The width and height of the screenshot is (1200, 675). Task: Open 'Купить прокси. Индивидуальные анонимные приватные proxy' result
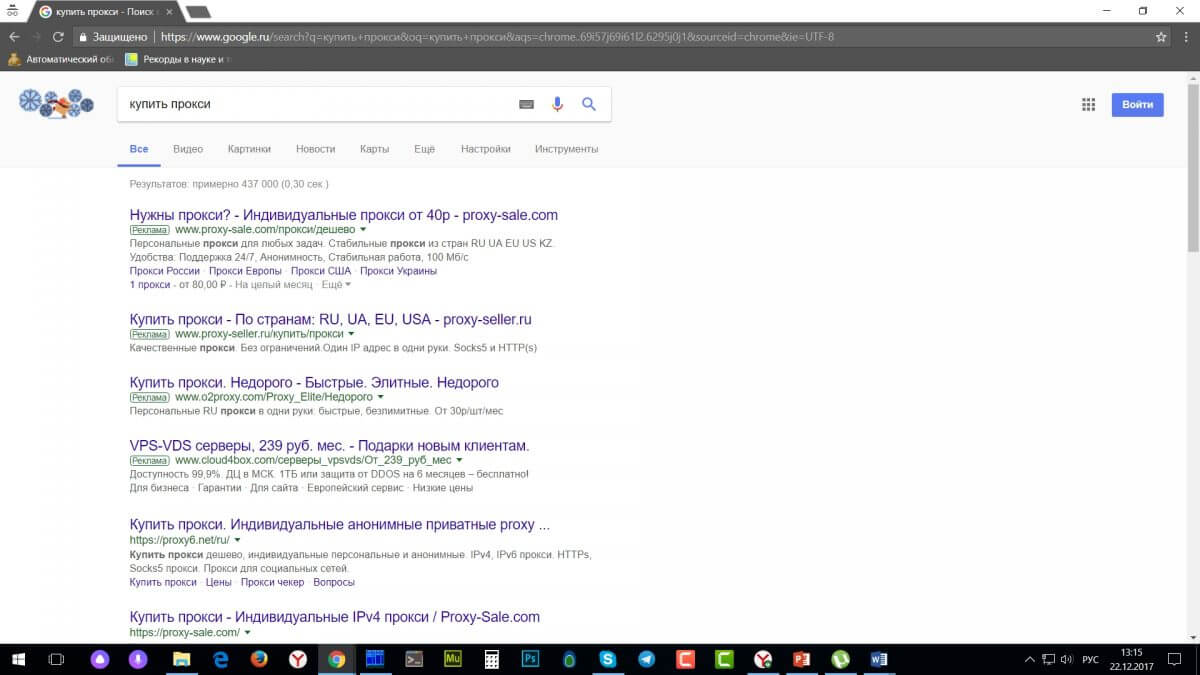(x=340, y=525)
